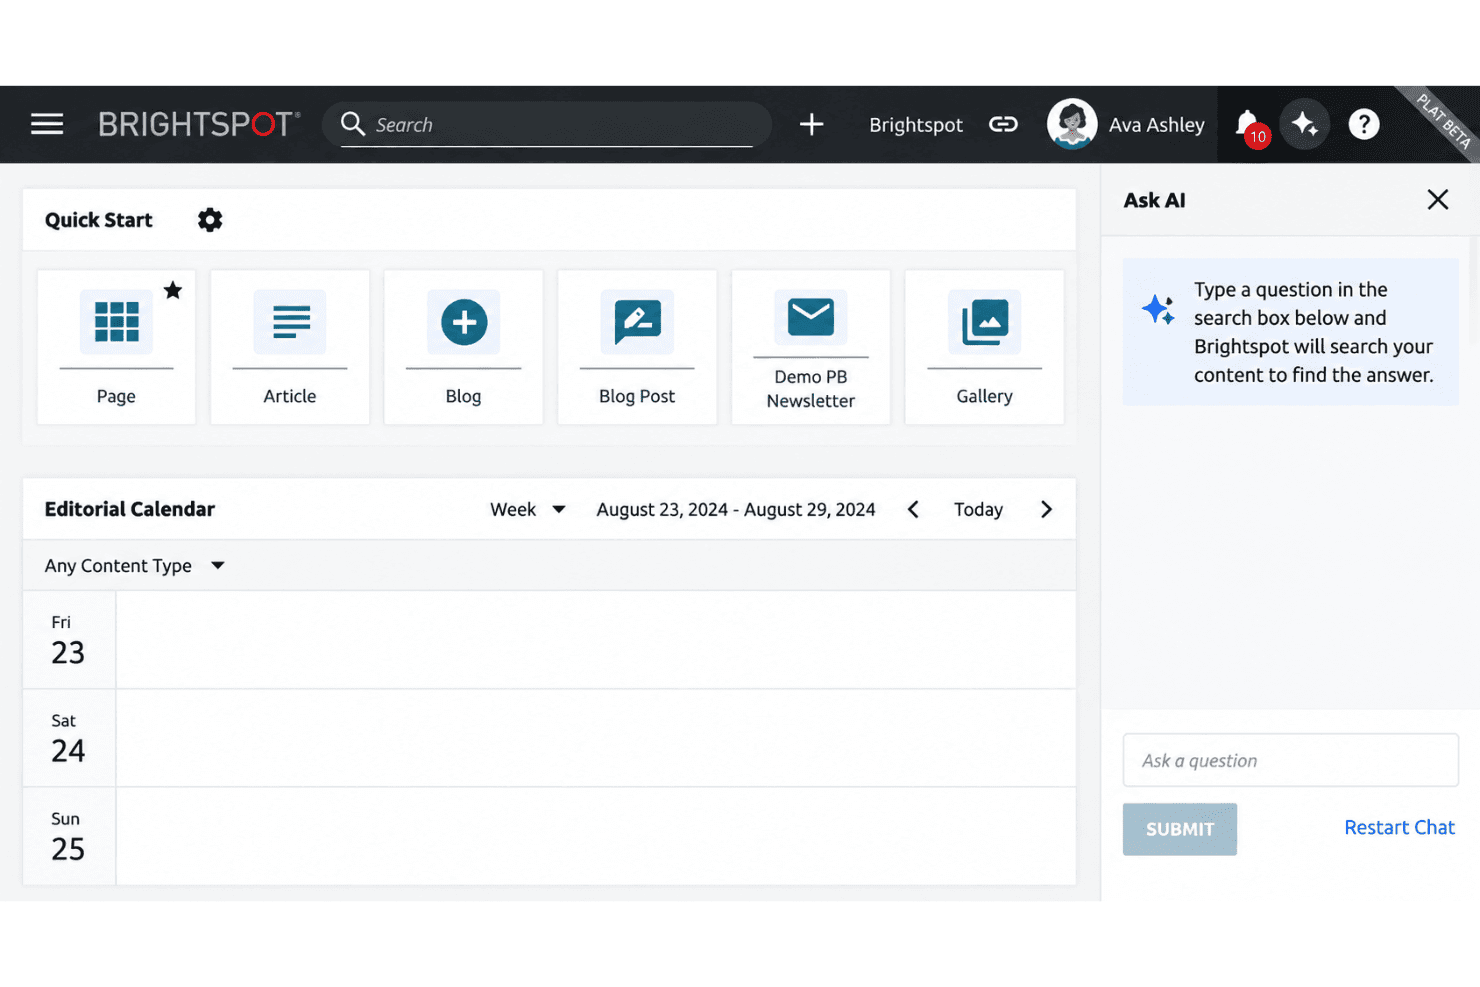Image resolution: width=1480 pixels, height=987 pixels.
Task: Click the Ava Ashley user name
Action: (x=1156, y=125)
